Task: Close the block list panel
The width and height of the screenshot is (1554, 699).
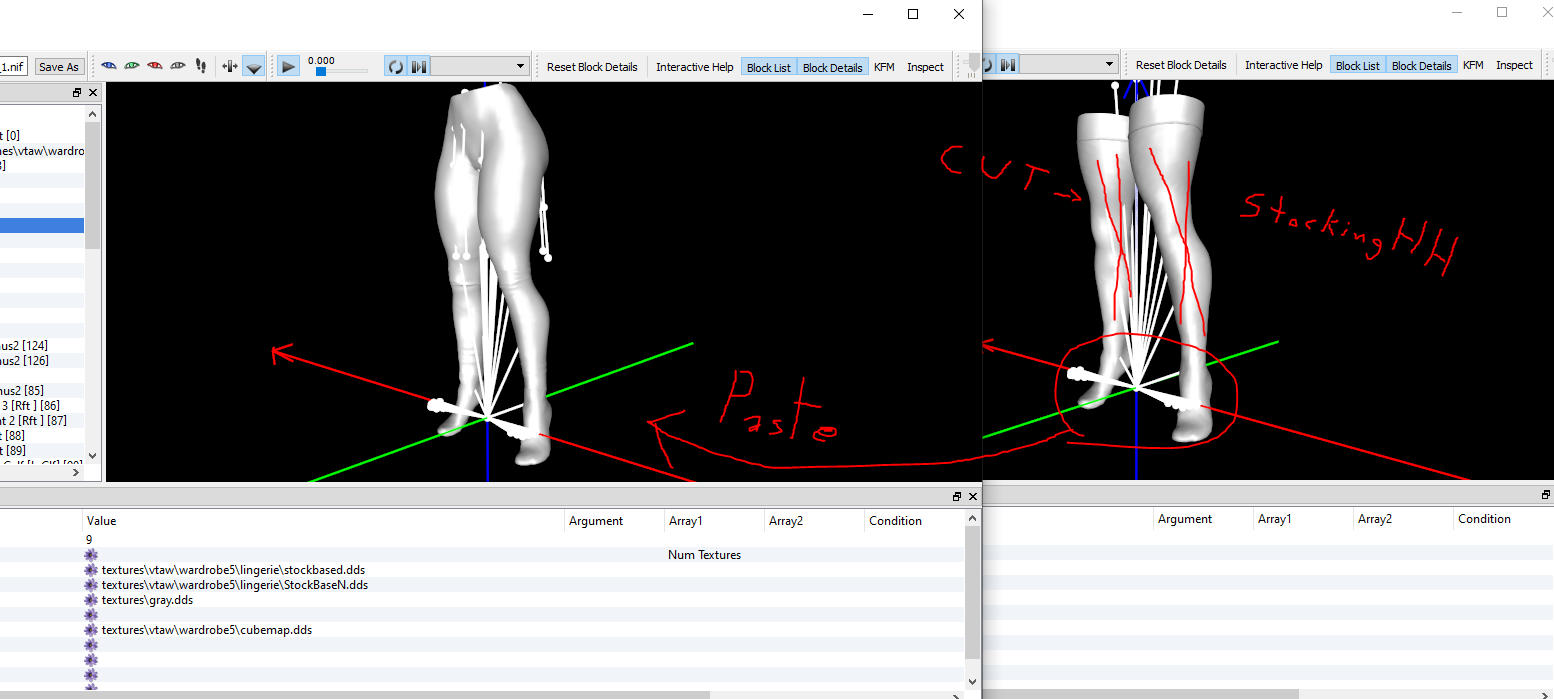Action: [93, 92]
